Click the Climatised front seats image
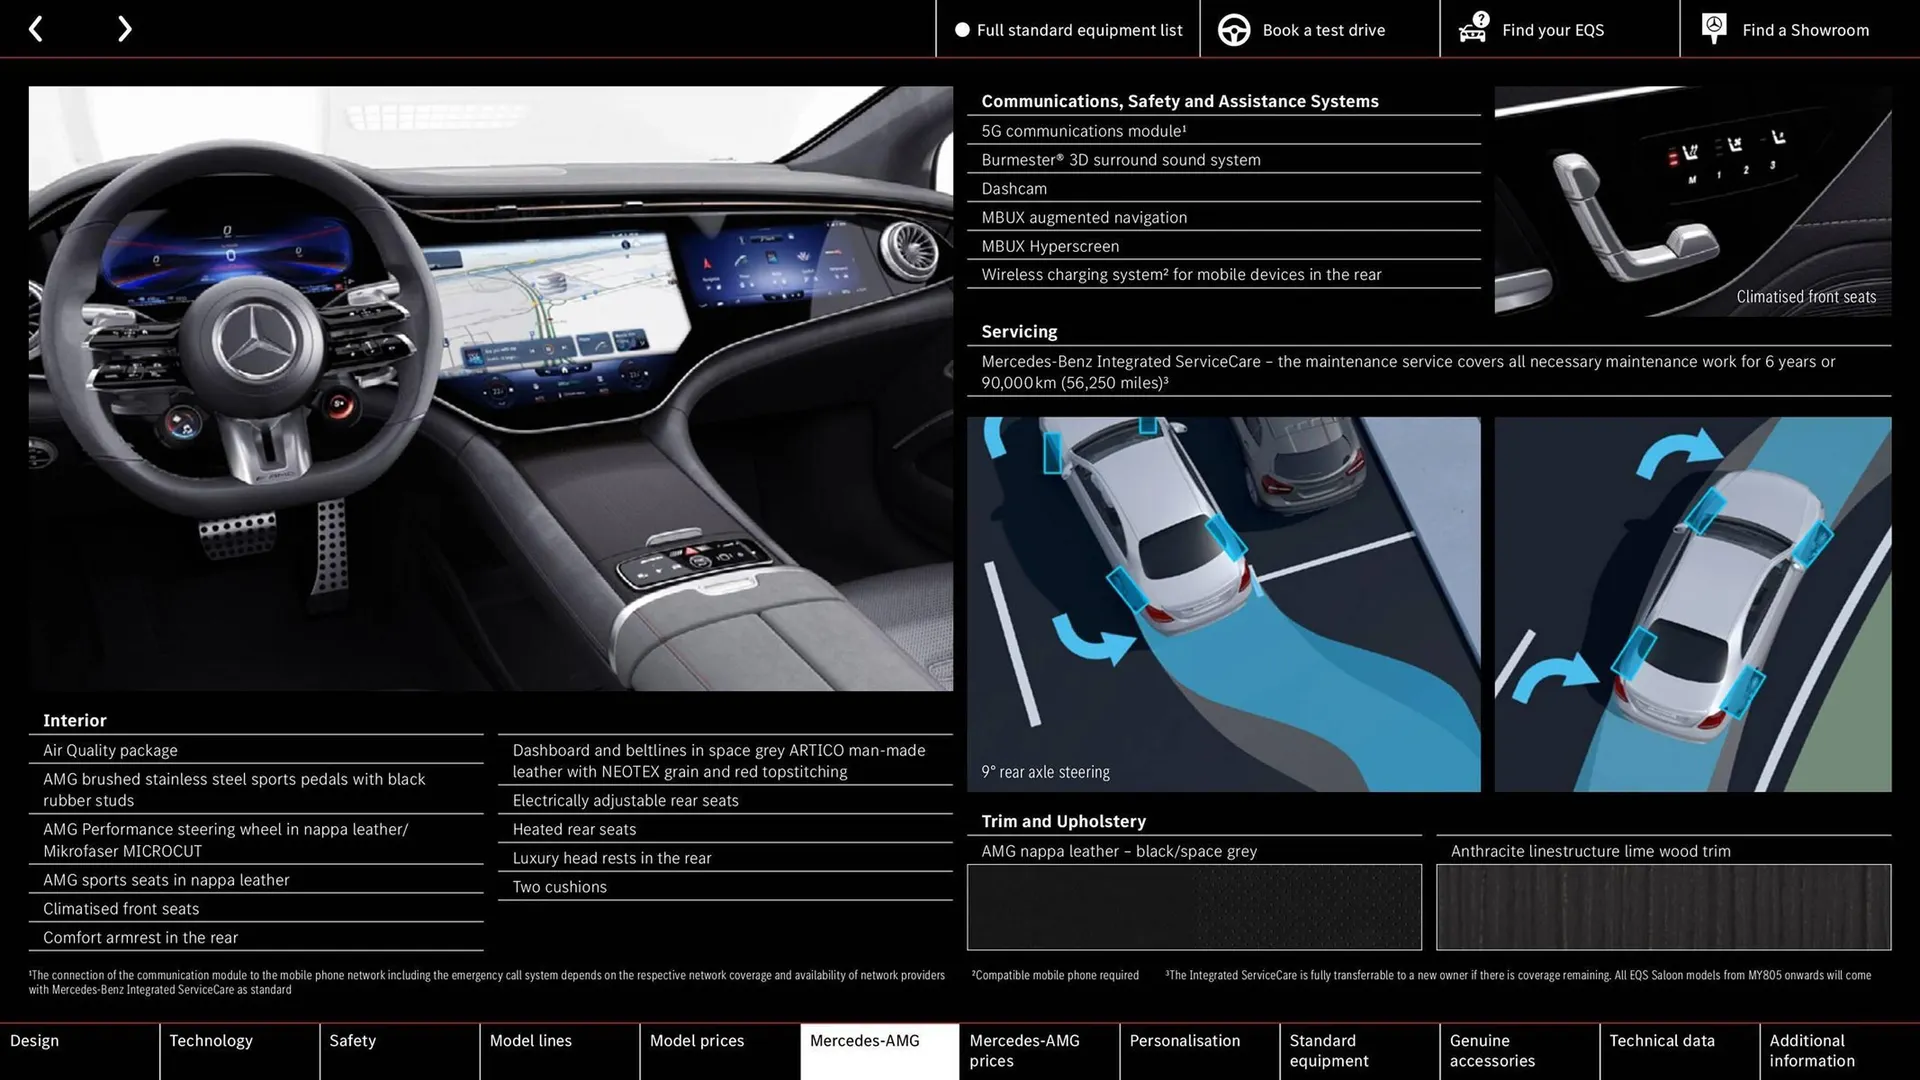The image size is (1920, 1080). pyautogui.click(x=1692, y=200)
